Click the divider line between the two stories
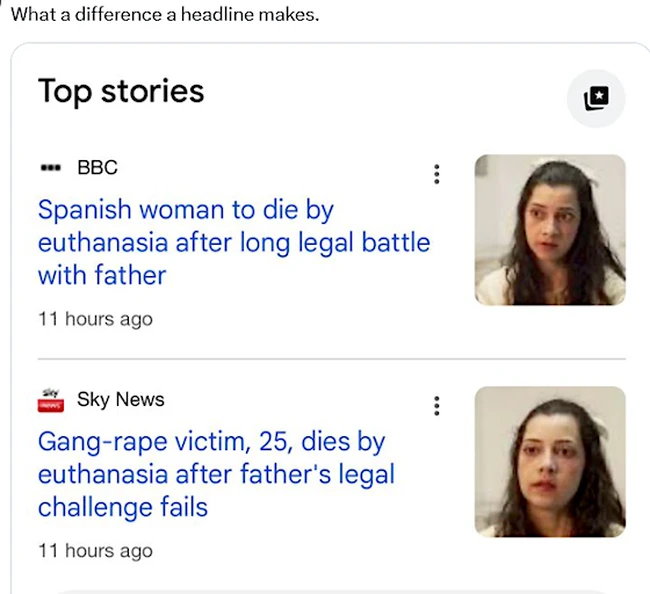Screen dimensions: 650x594 click(330, 358)
